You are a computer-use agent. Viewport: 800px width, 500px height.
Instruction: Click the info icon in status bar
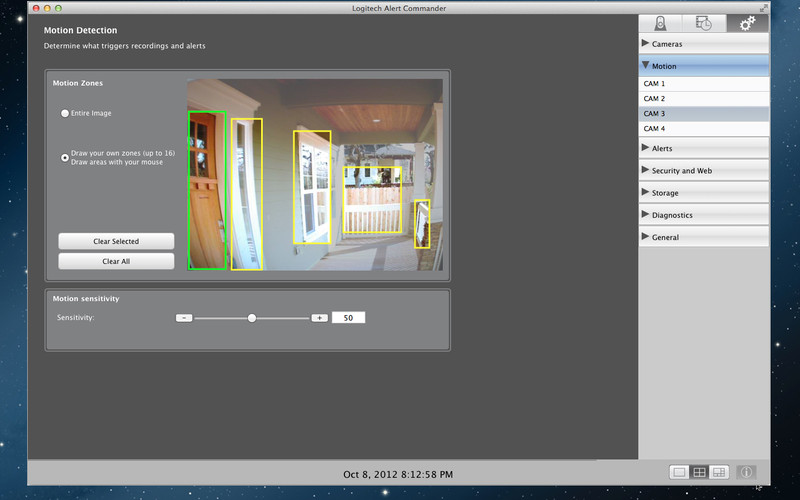[x=746, y=472]
